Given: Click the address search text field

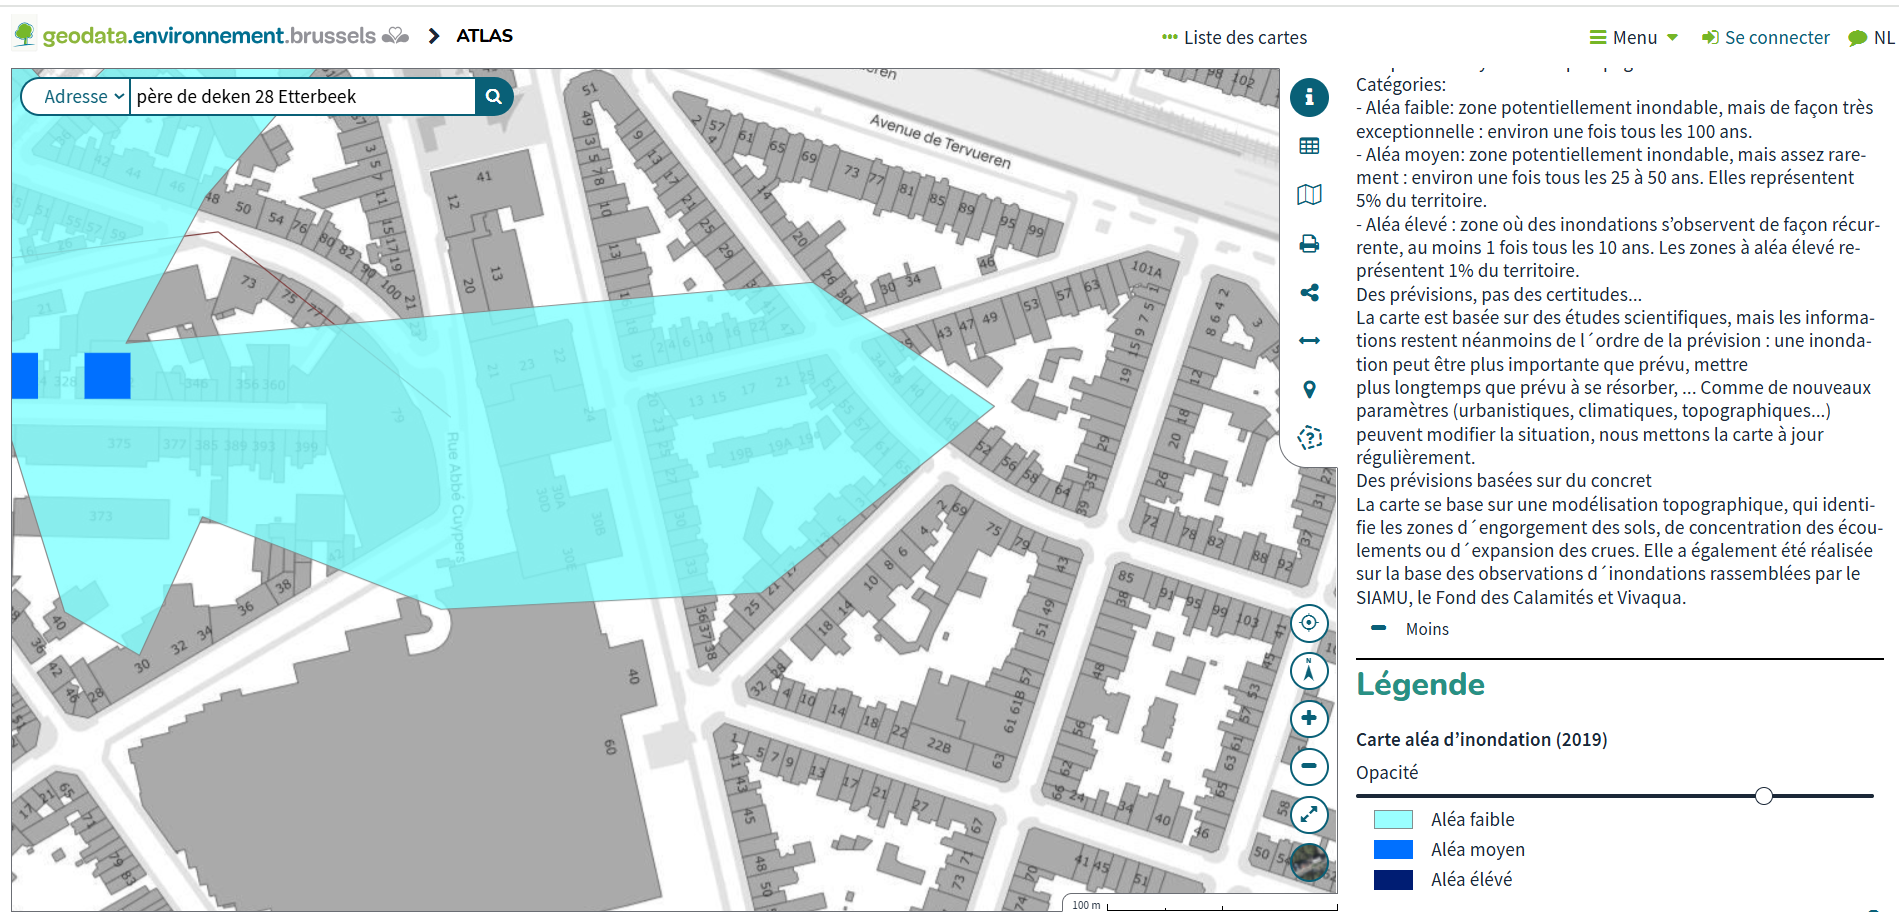Looking at the screenshot, I should click(302, 97).
